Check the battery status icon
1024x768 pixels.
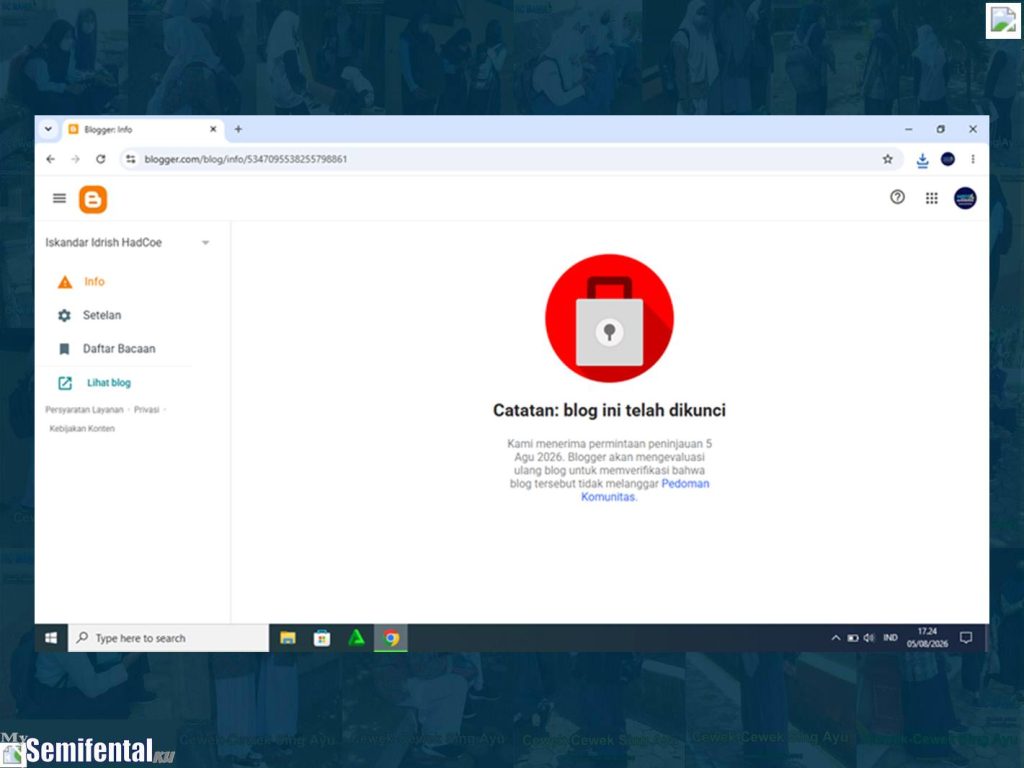[x=852, y=638]
